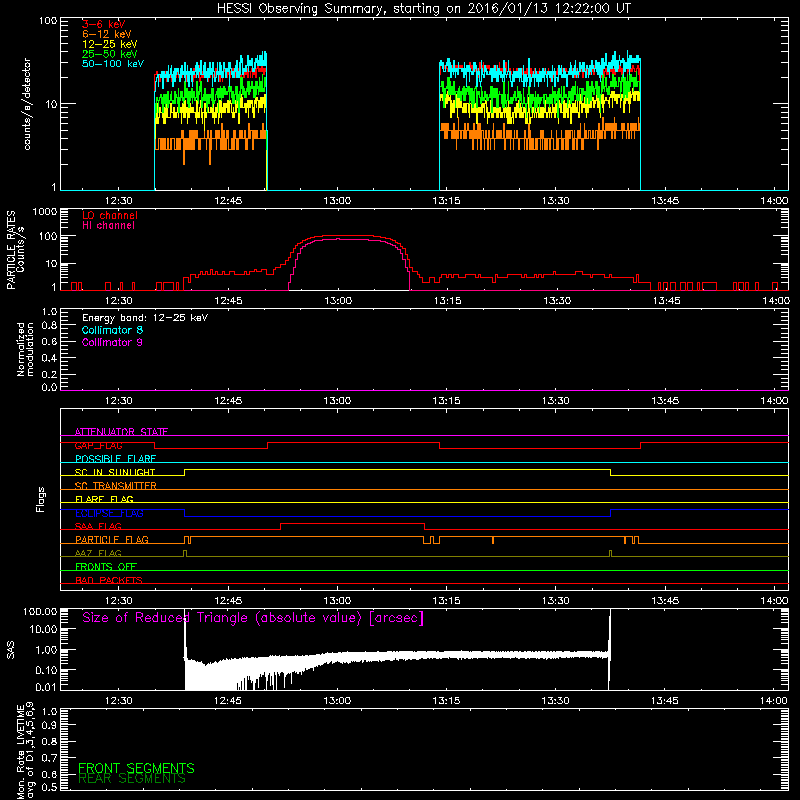Click the 'PARTICLE RATES' axis title

click(x=11, y=249)
